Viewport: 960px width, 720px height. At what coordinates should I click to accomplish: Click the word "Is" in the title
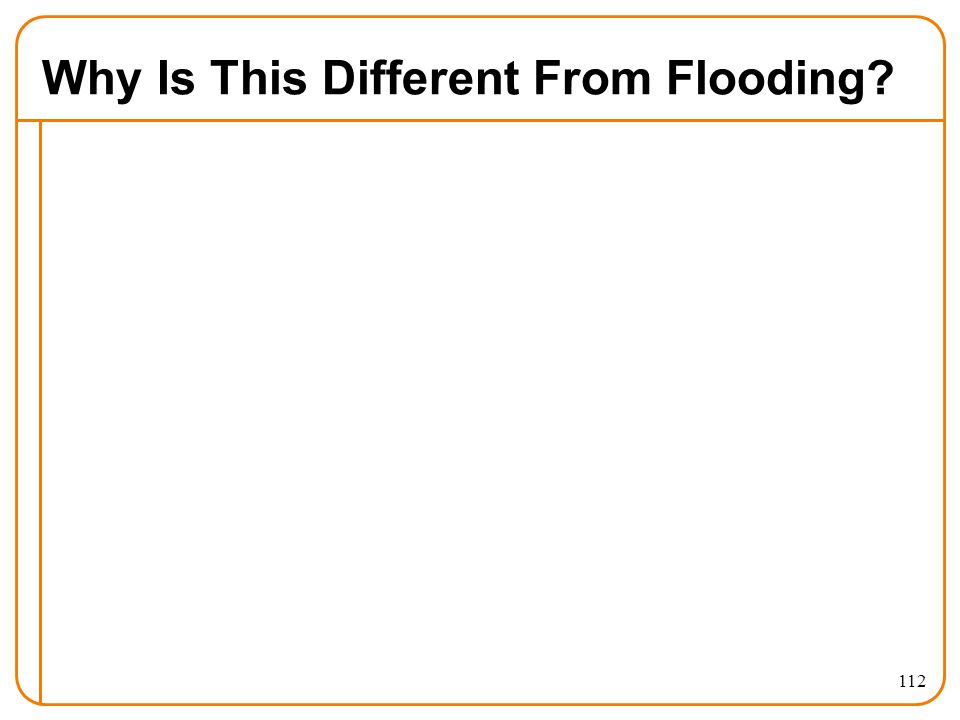pos(176,78)
